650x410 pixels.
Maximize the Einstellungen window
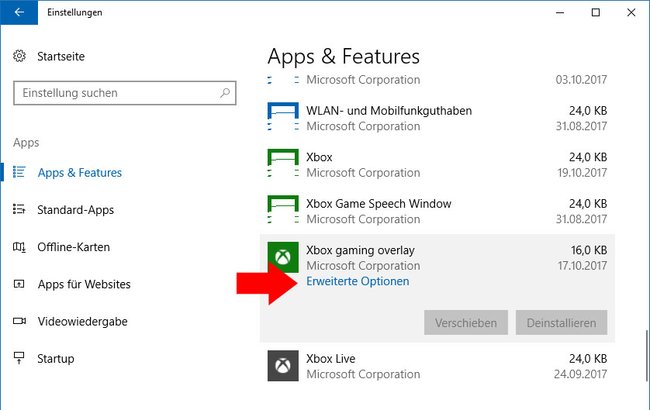pyautogui.click(x=596, y=12)
